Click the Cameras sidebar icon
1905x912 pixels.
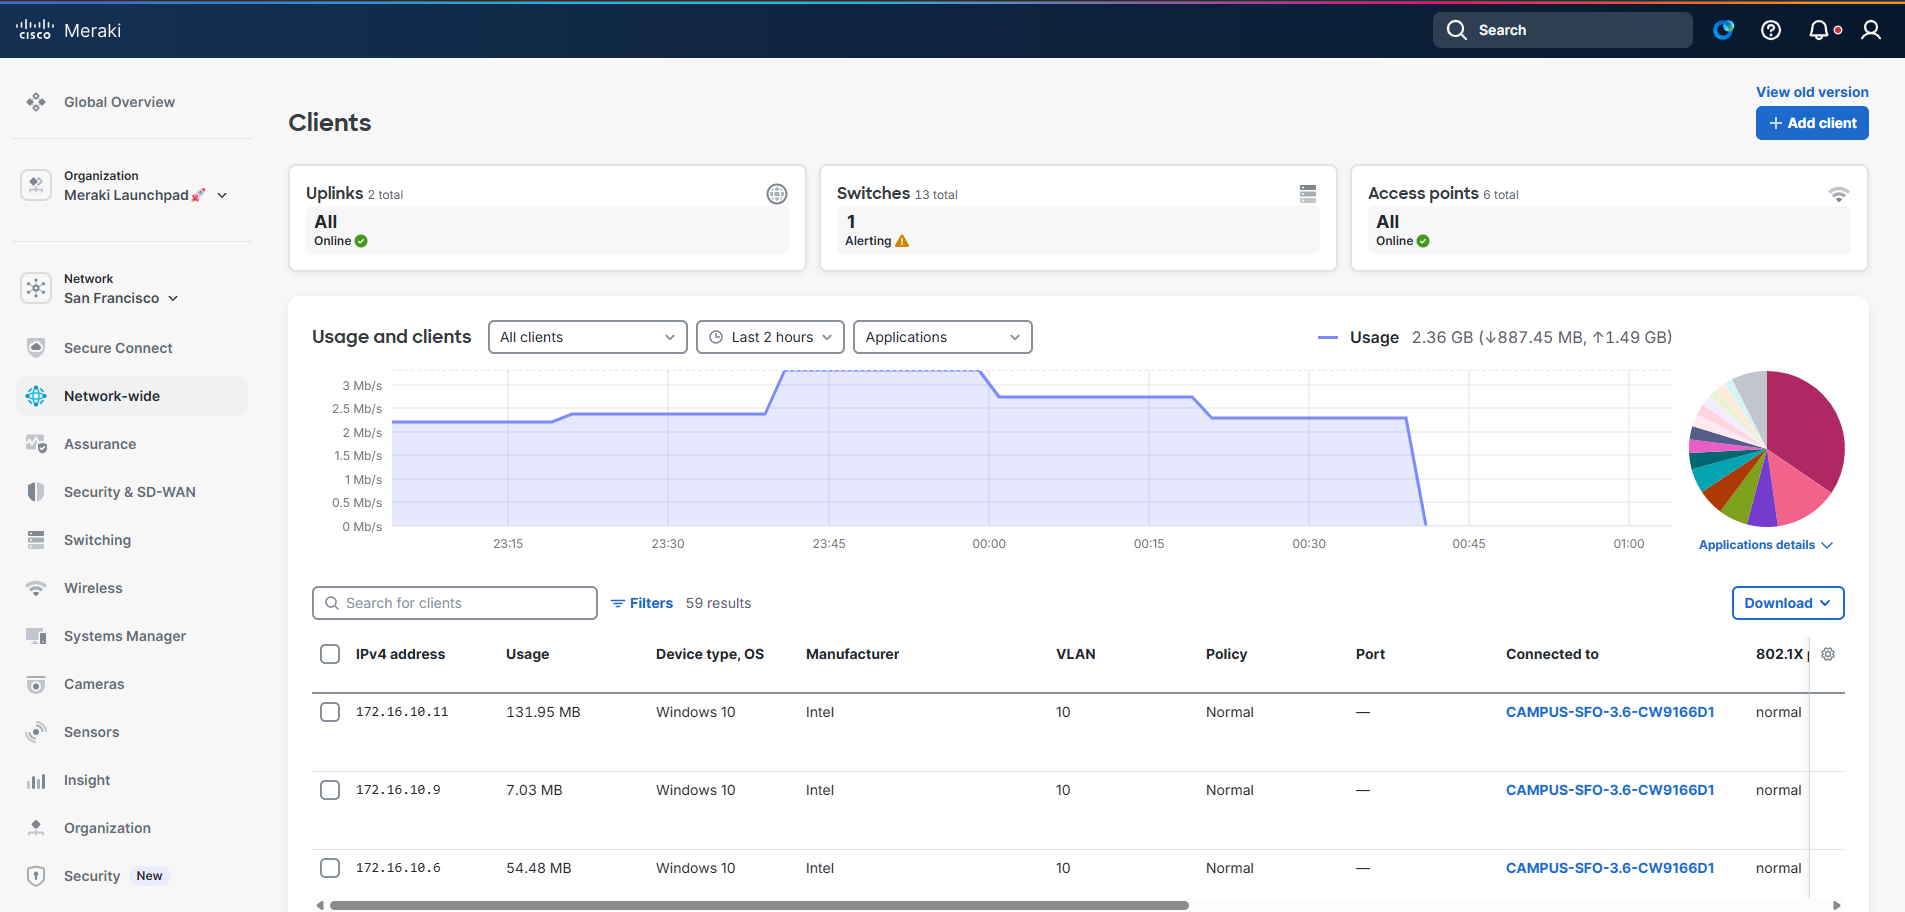click(36, 684)
